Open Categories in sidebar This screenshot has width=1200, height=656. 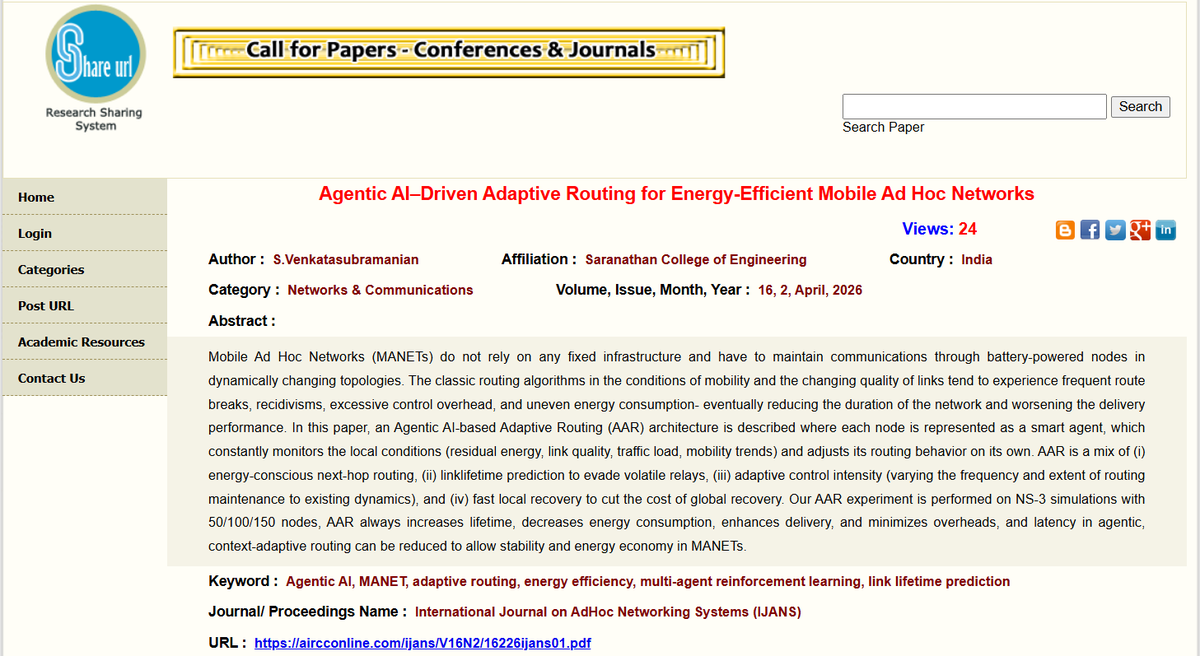(x=84, y=269)
